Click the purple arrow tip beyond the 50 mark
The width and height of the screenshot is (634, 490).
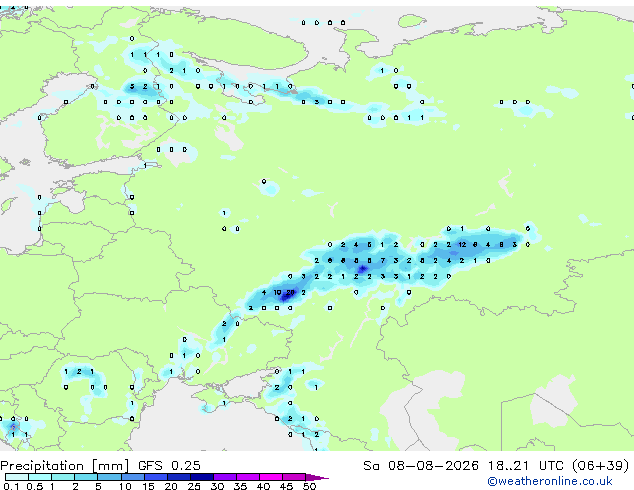point(317,477)
